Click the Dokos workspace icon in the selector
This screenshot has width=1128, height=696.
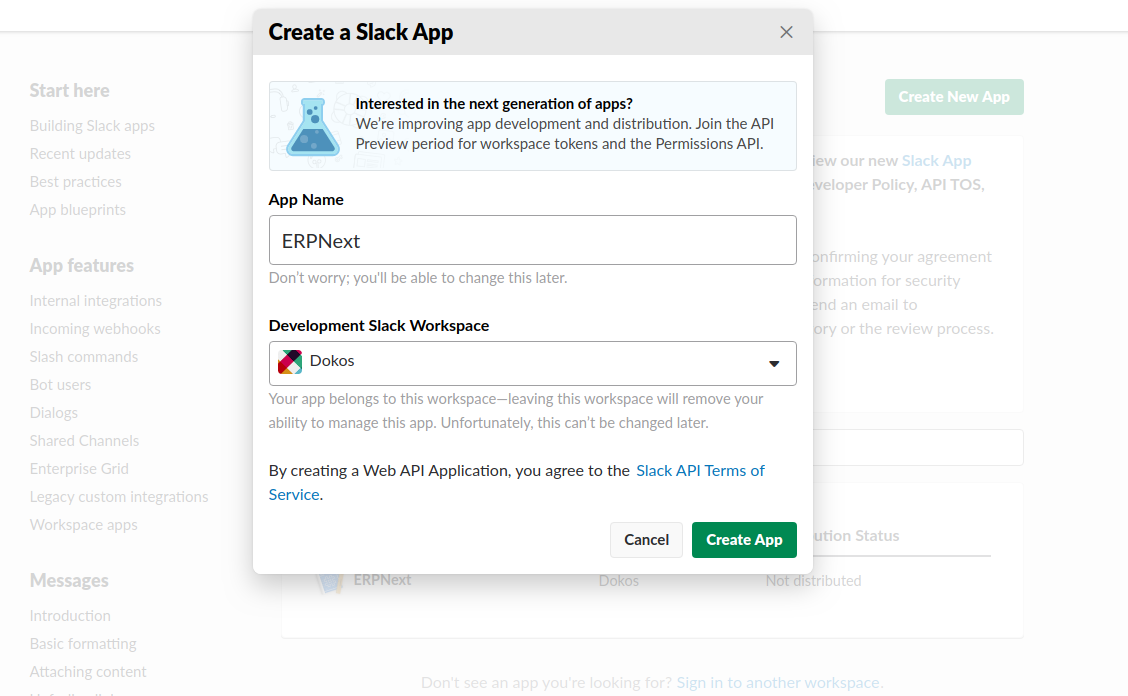point(290,362)
